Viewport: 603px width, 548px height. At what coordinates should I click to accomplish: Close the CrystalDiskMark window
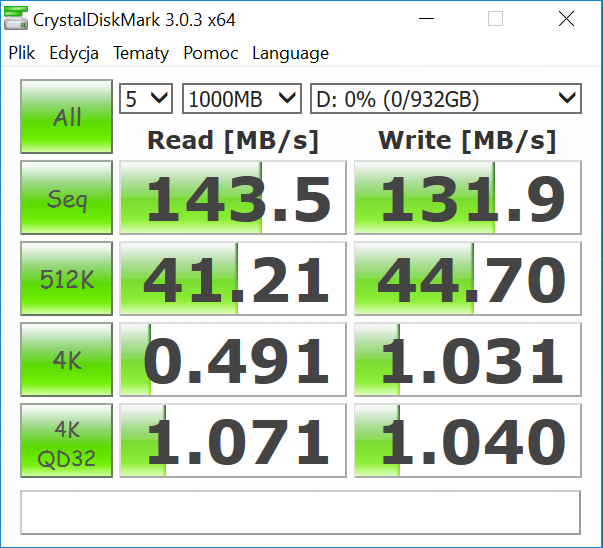(566, 18)
